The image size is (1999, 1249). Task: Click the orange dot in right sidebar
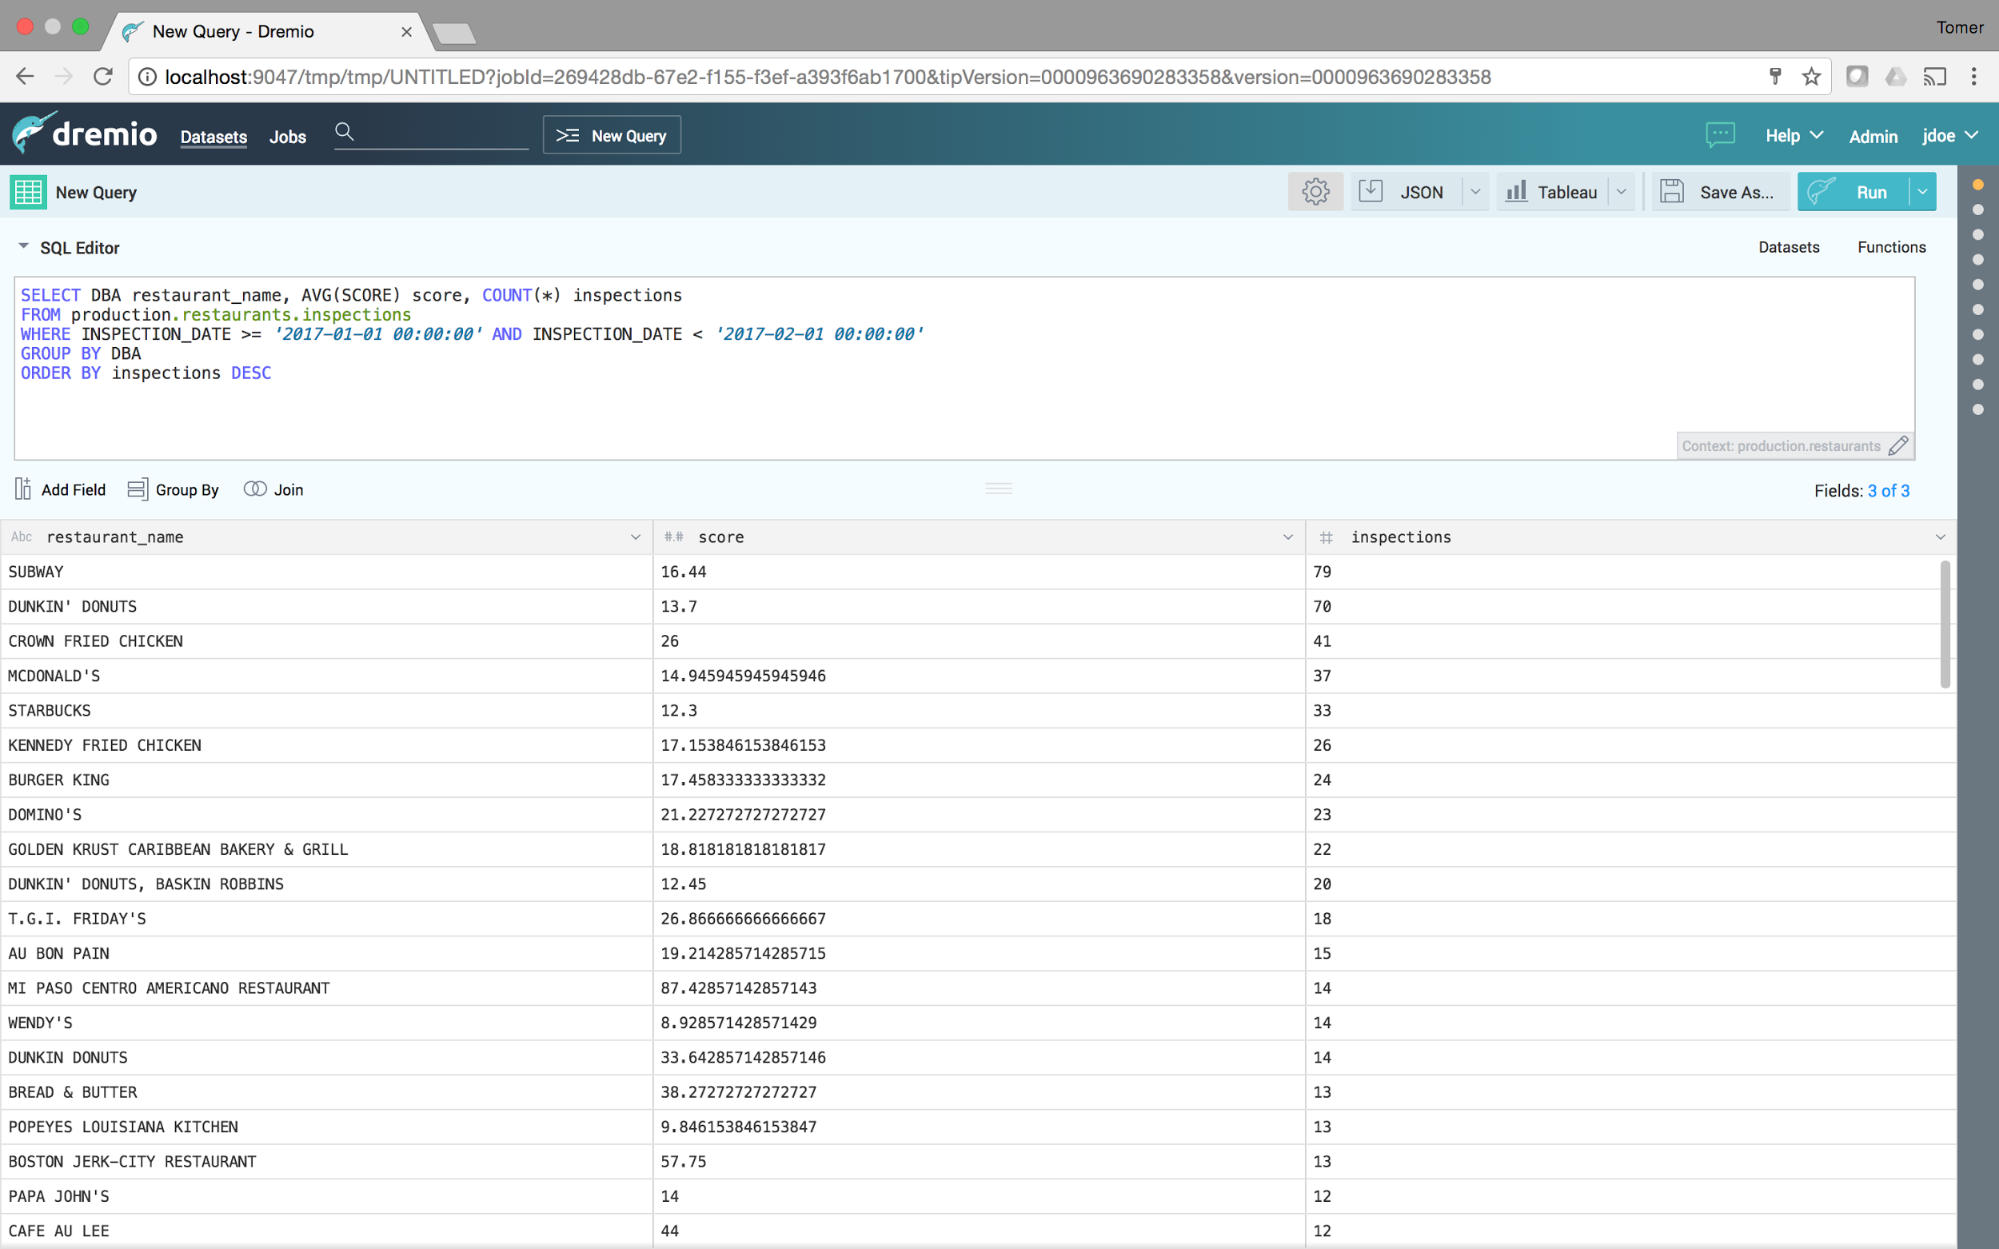click(x=1977, y=185)
